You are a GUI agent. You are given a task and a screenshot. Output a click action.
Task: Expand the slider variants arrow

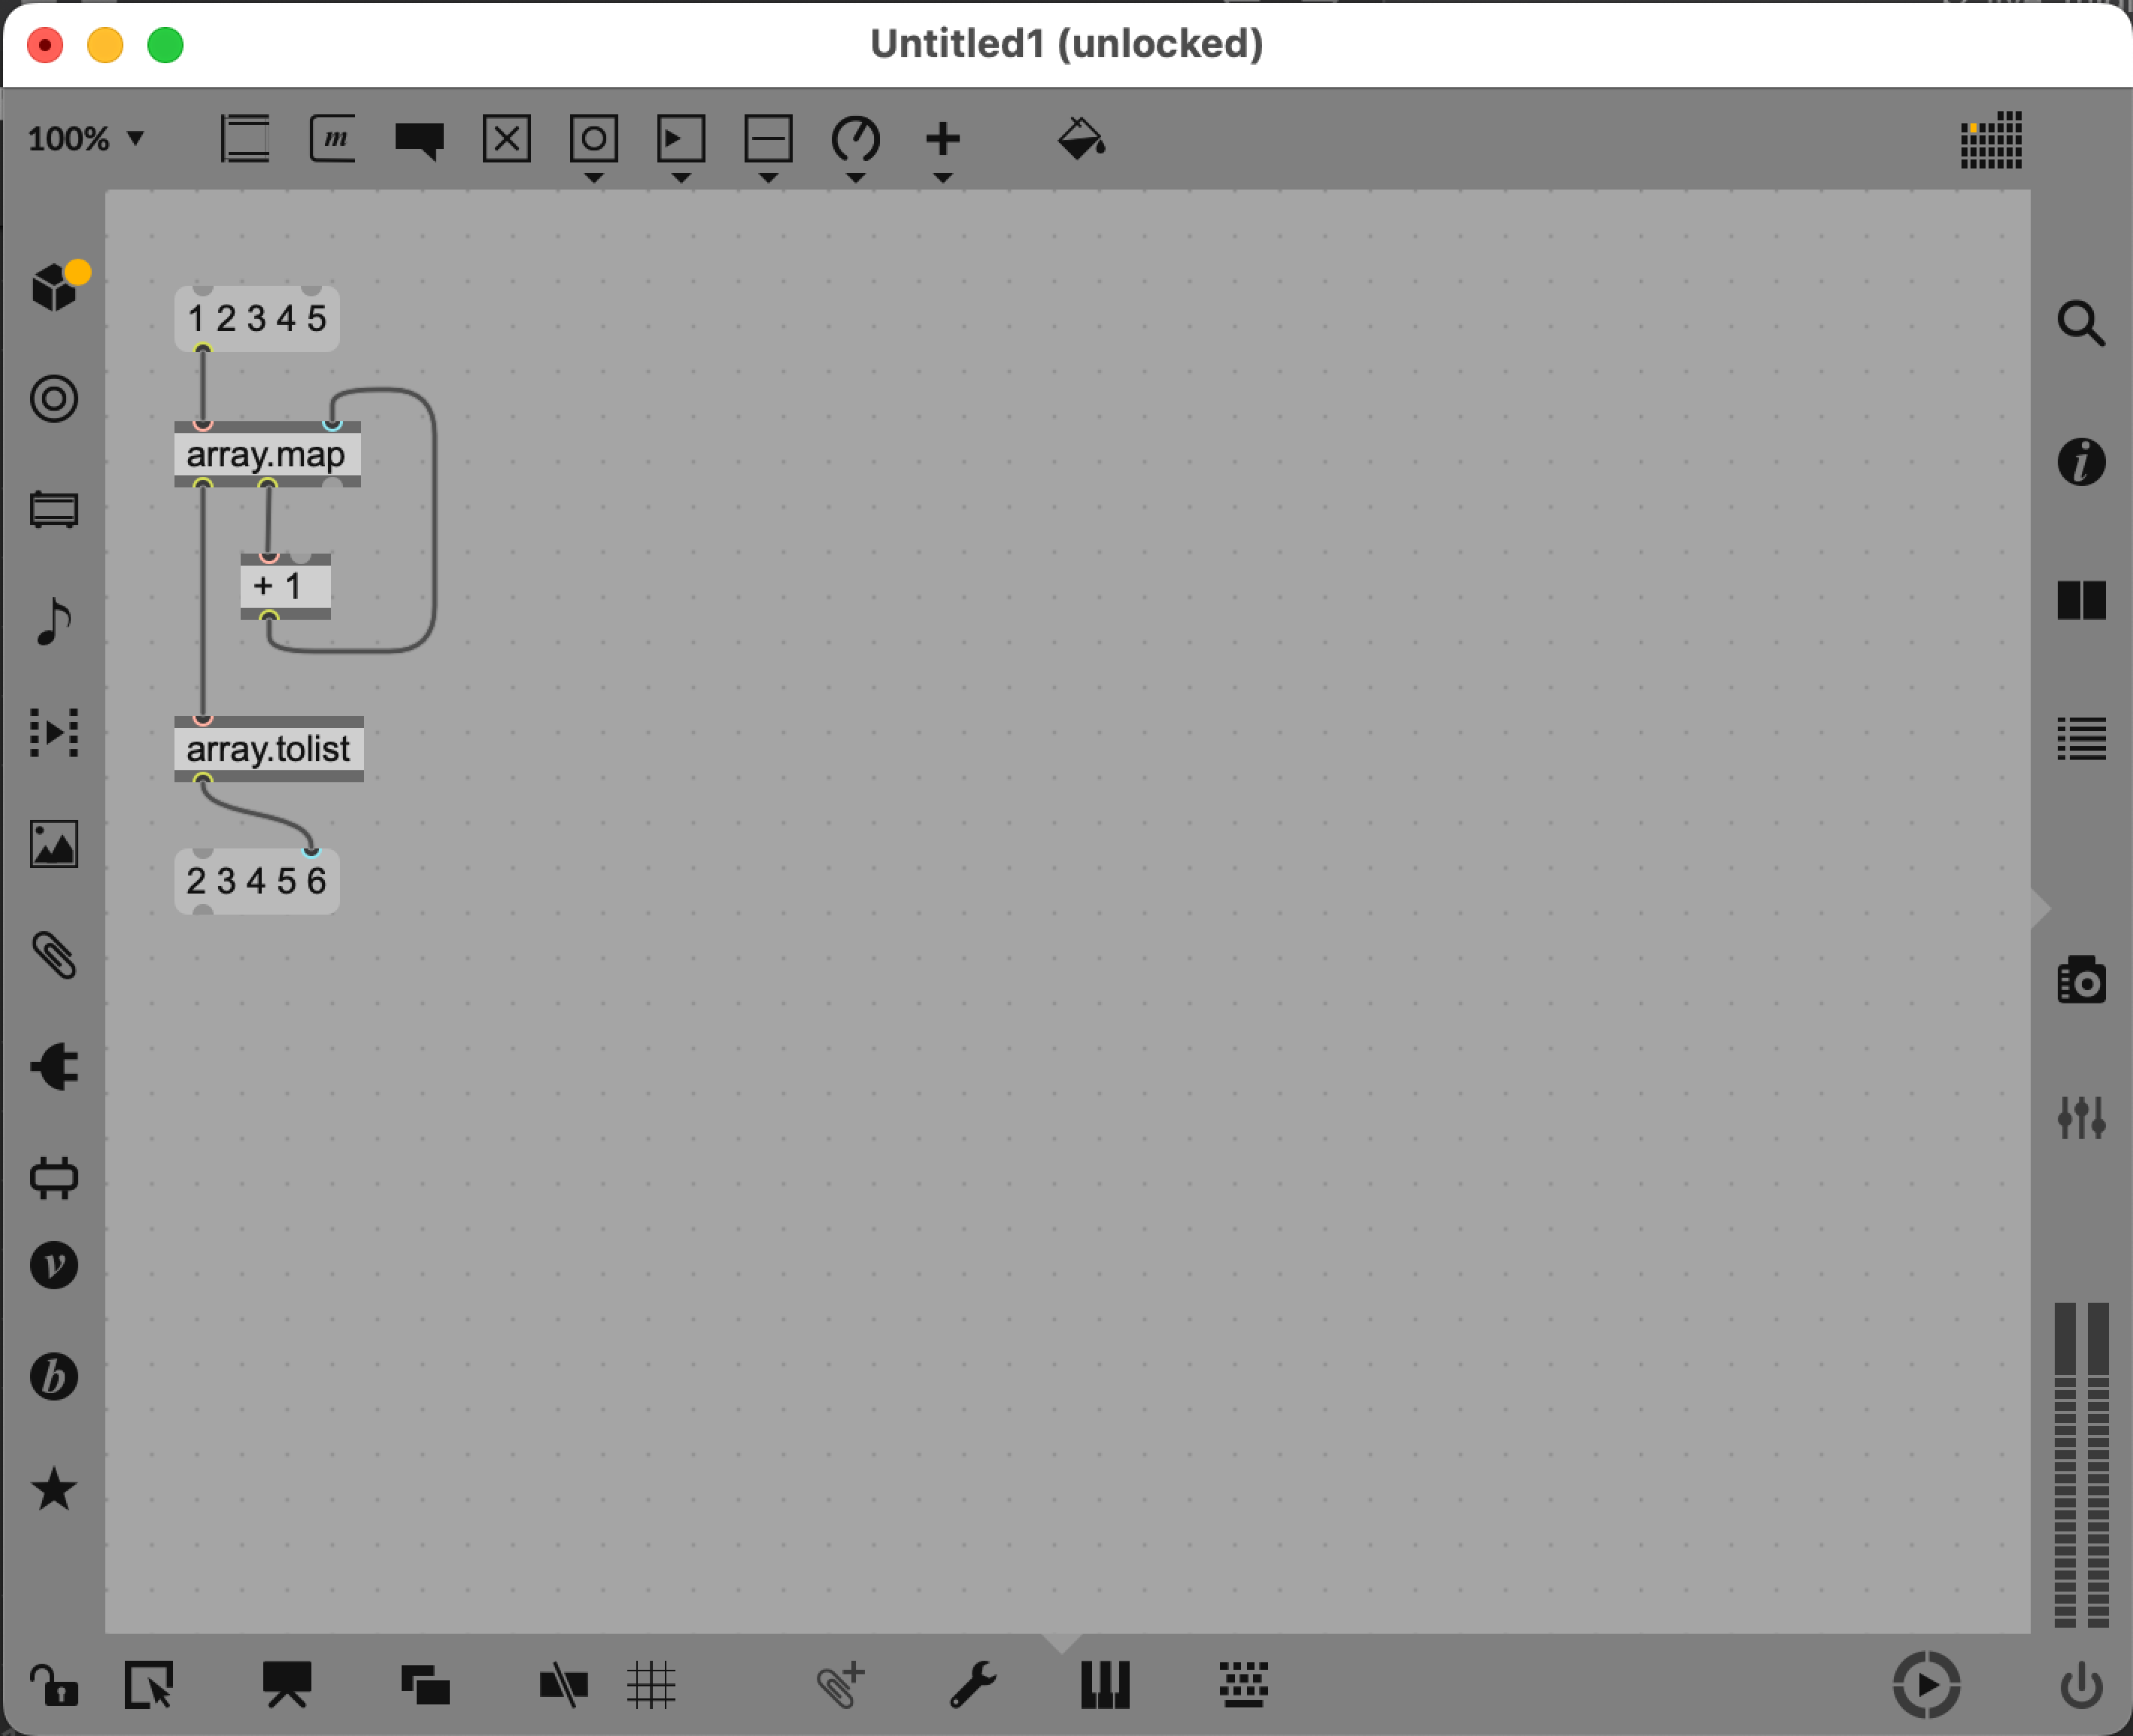[768, 178]
